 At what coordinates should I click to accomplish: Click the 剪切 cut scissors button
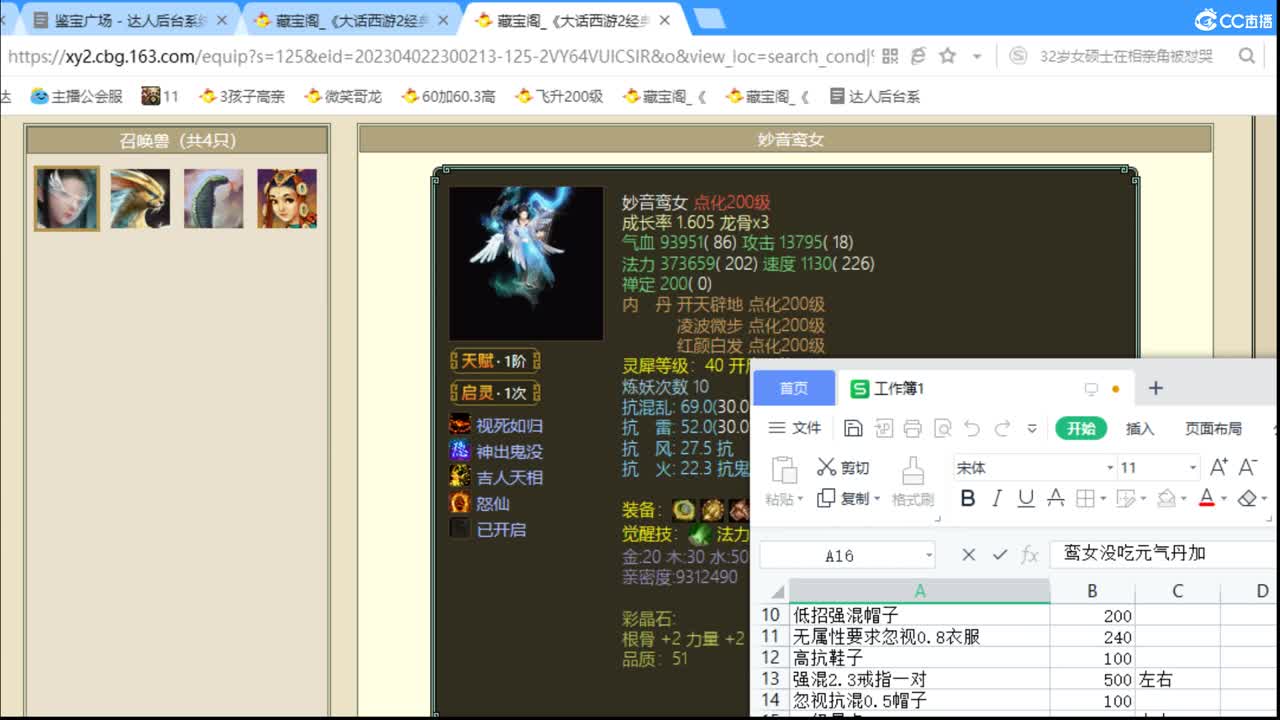coord(843,467)
